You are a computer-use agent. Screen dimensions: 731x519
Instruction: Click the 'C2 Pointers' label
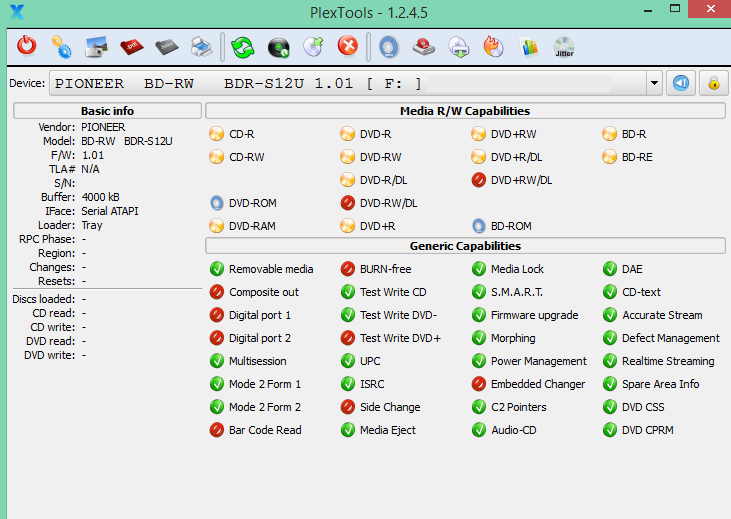pyautogui.click(x=519, y=407)
